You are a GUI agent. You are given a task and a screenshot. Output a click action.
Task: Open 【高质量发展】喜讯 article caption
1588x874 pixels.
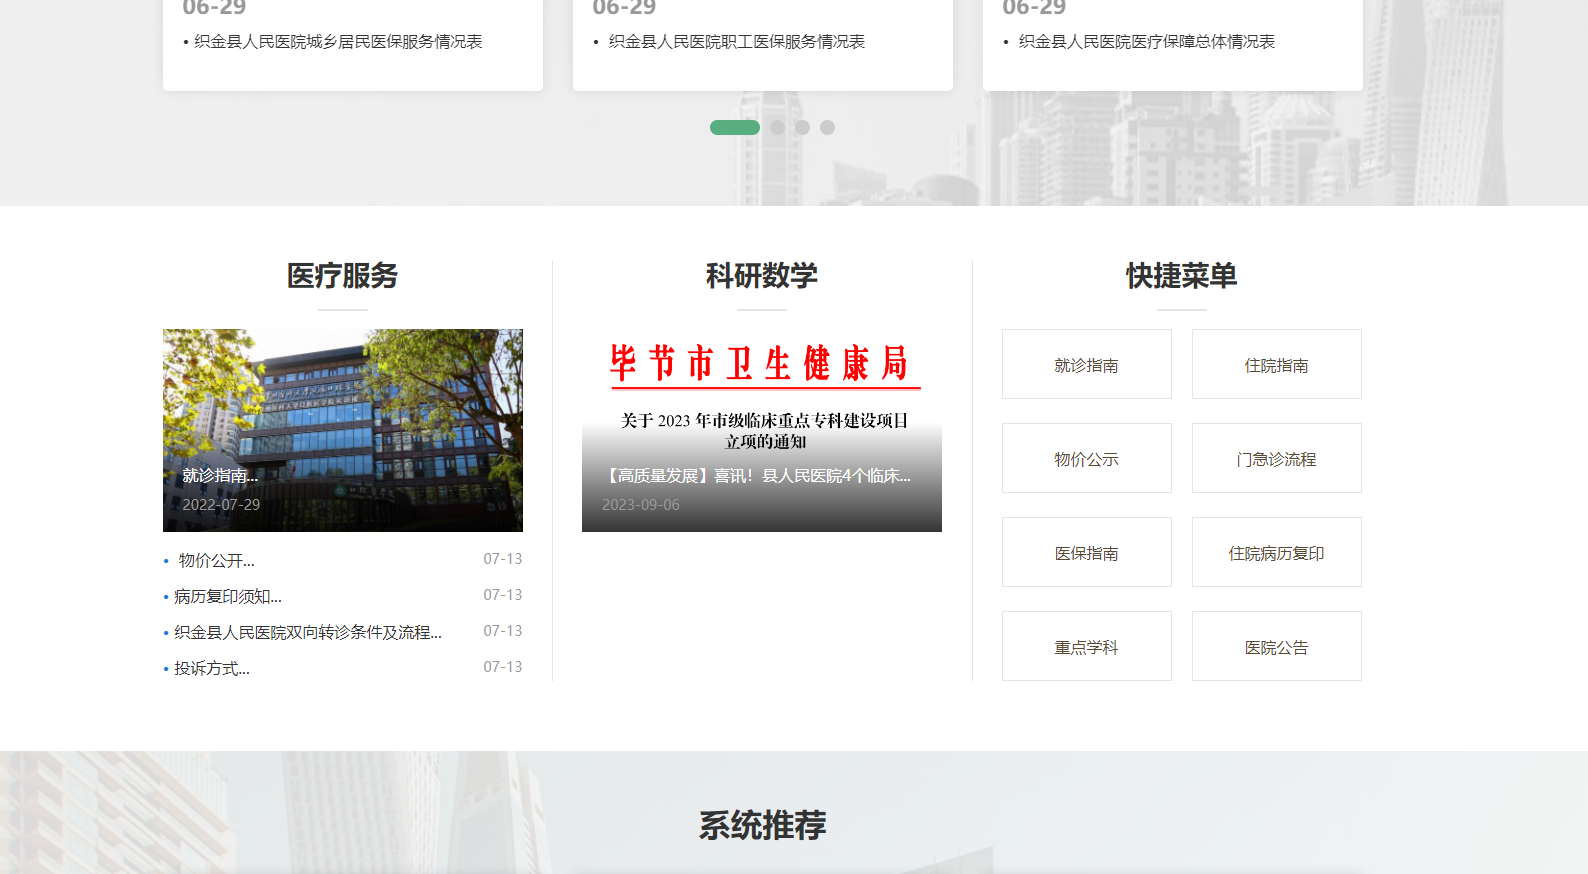click(x=757, y=476)
